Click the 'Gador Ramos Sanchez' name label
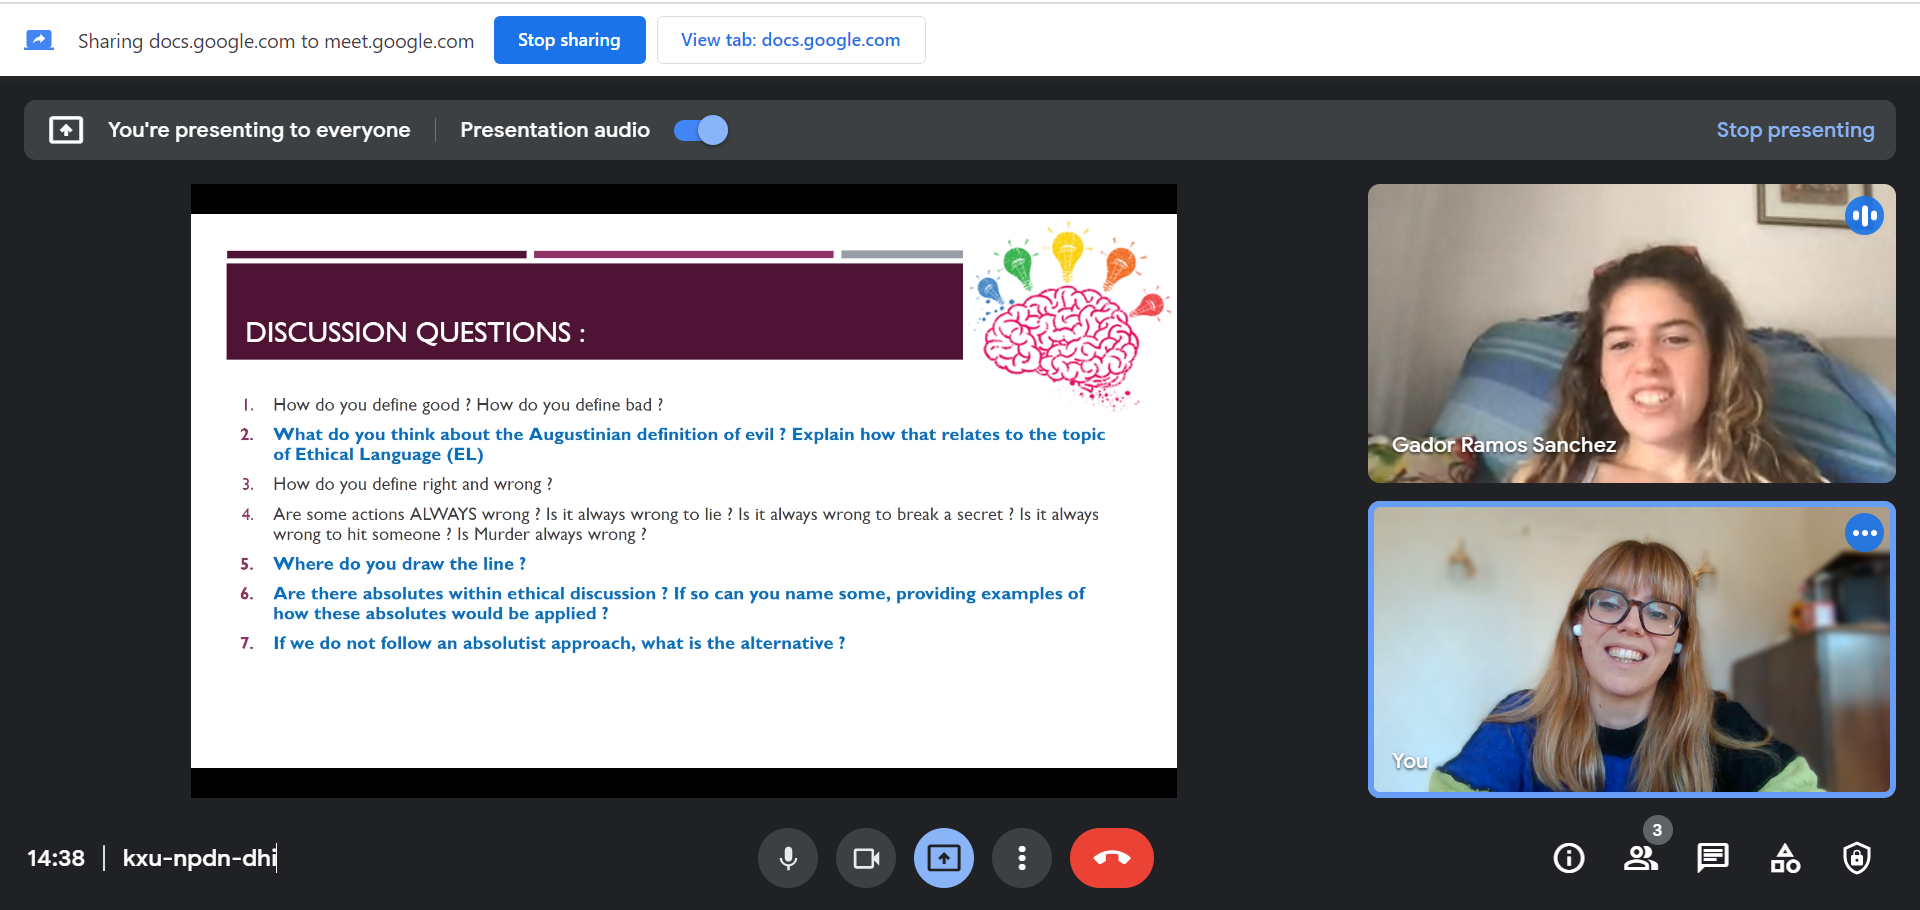 (1503, 445)
